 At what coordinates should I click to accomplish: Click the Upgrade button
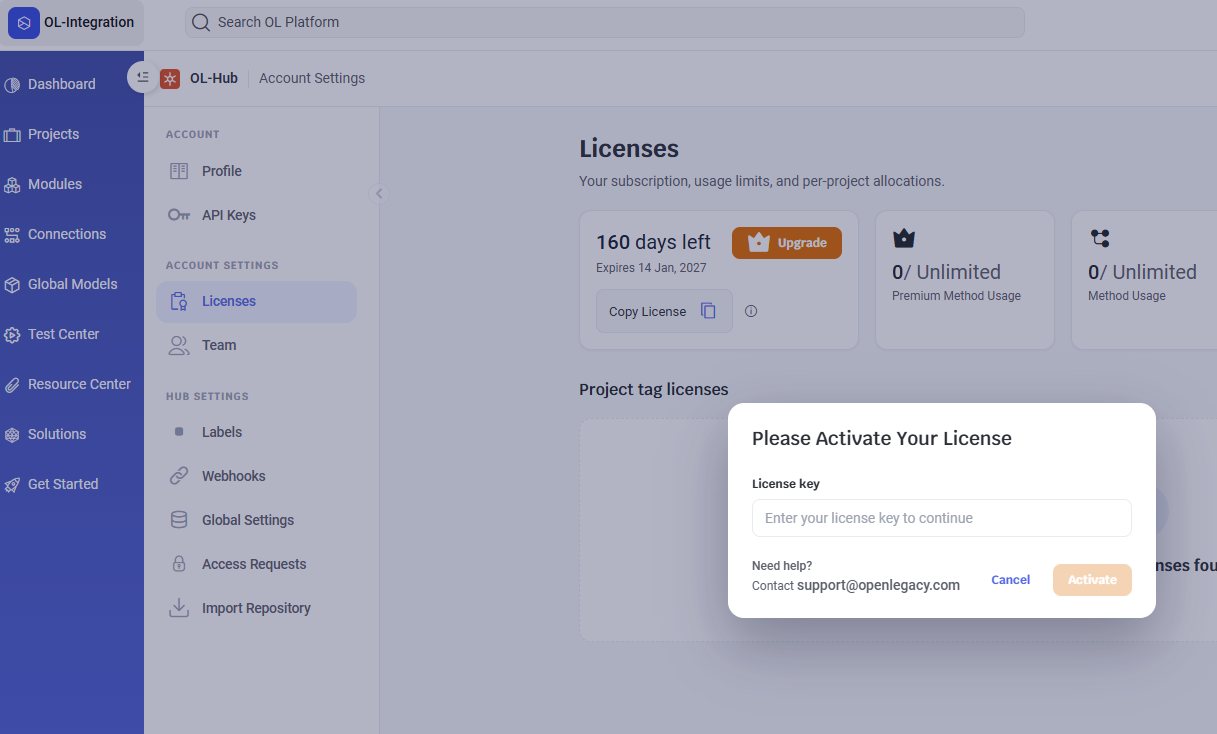point(787,243)
